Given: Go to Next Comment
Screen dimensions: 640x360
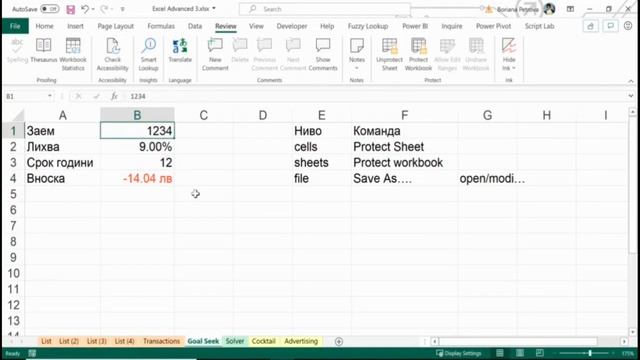Looking at the screenshot, I should [x=293, y=54].
